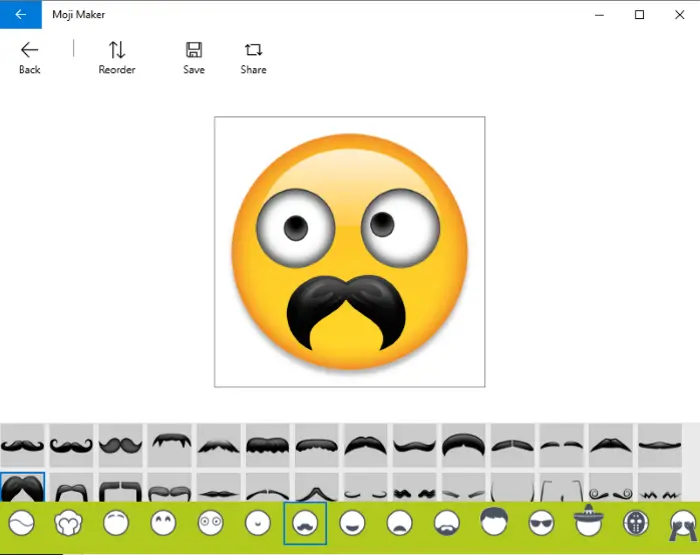Select the rounded bar mustache, seventh in top row
Viewport: 700px width, 555px height.
tap(317, 445)
